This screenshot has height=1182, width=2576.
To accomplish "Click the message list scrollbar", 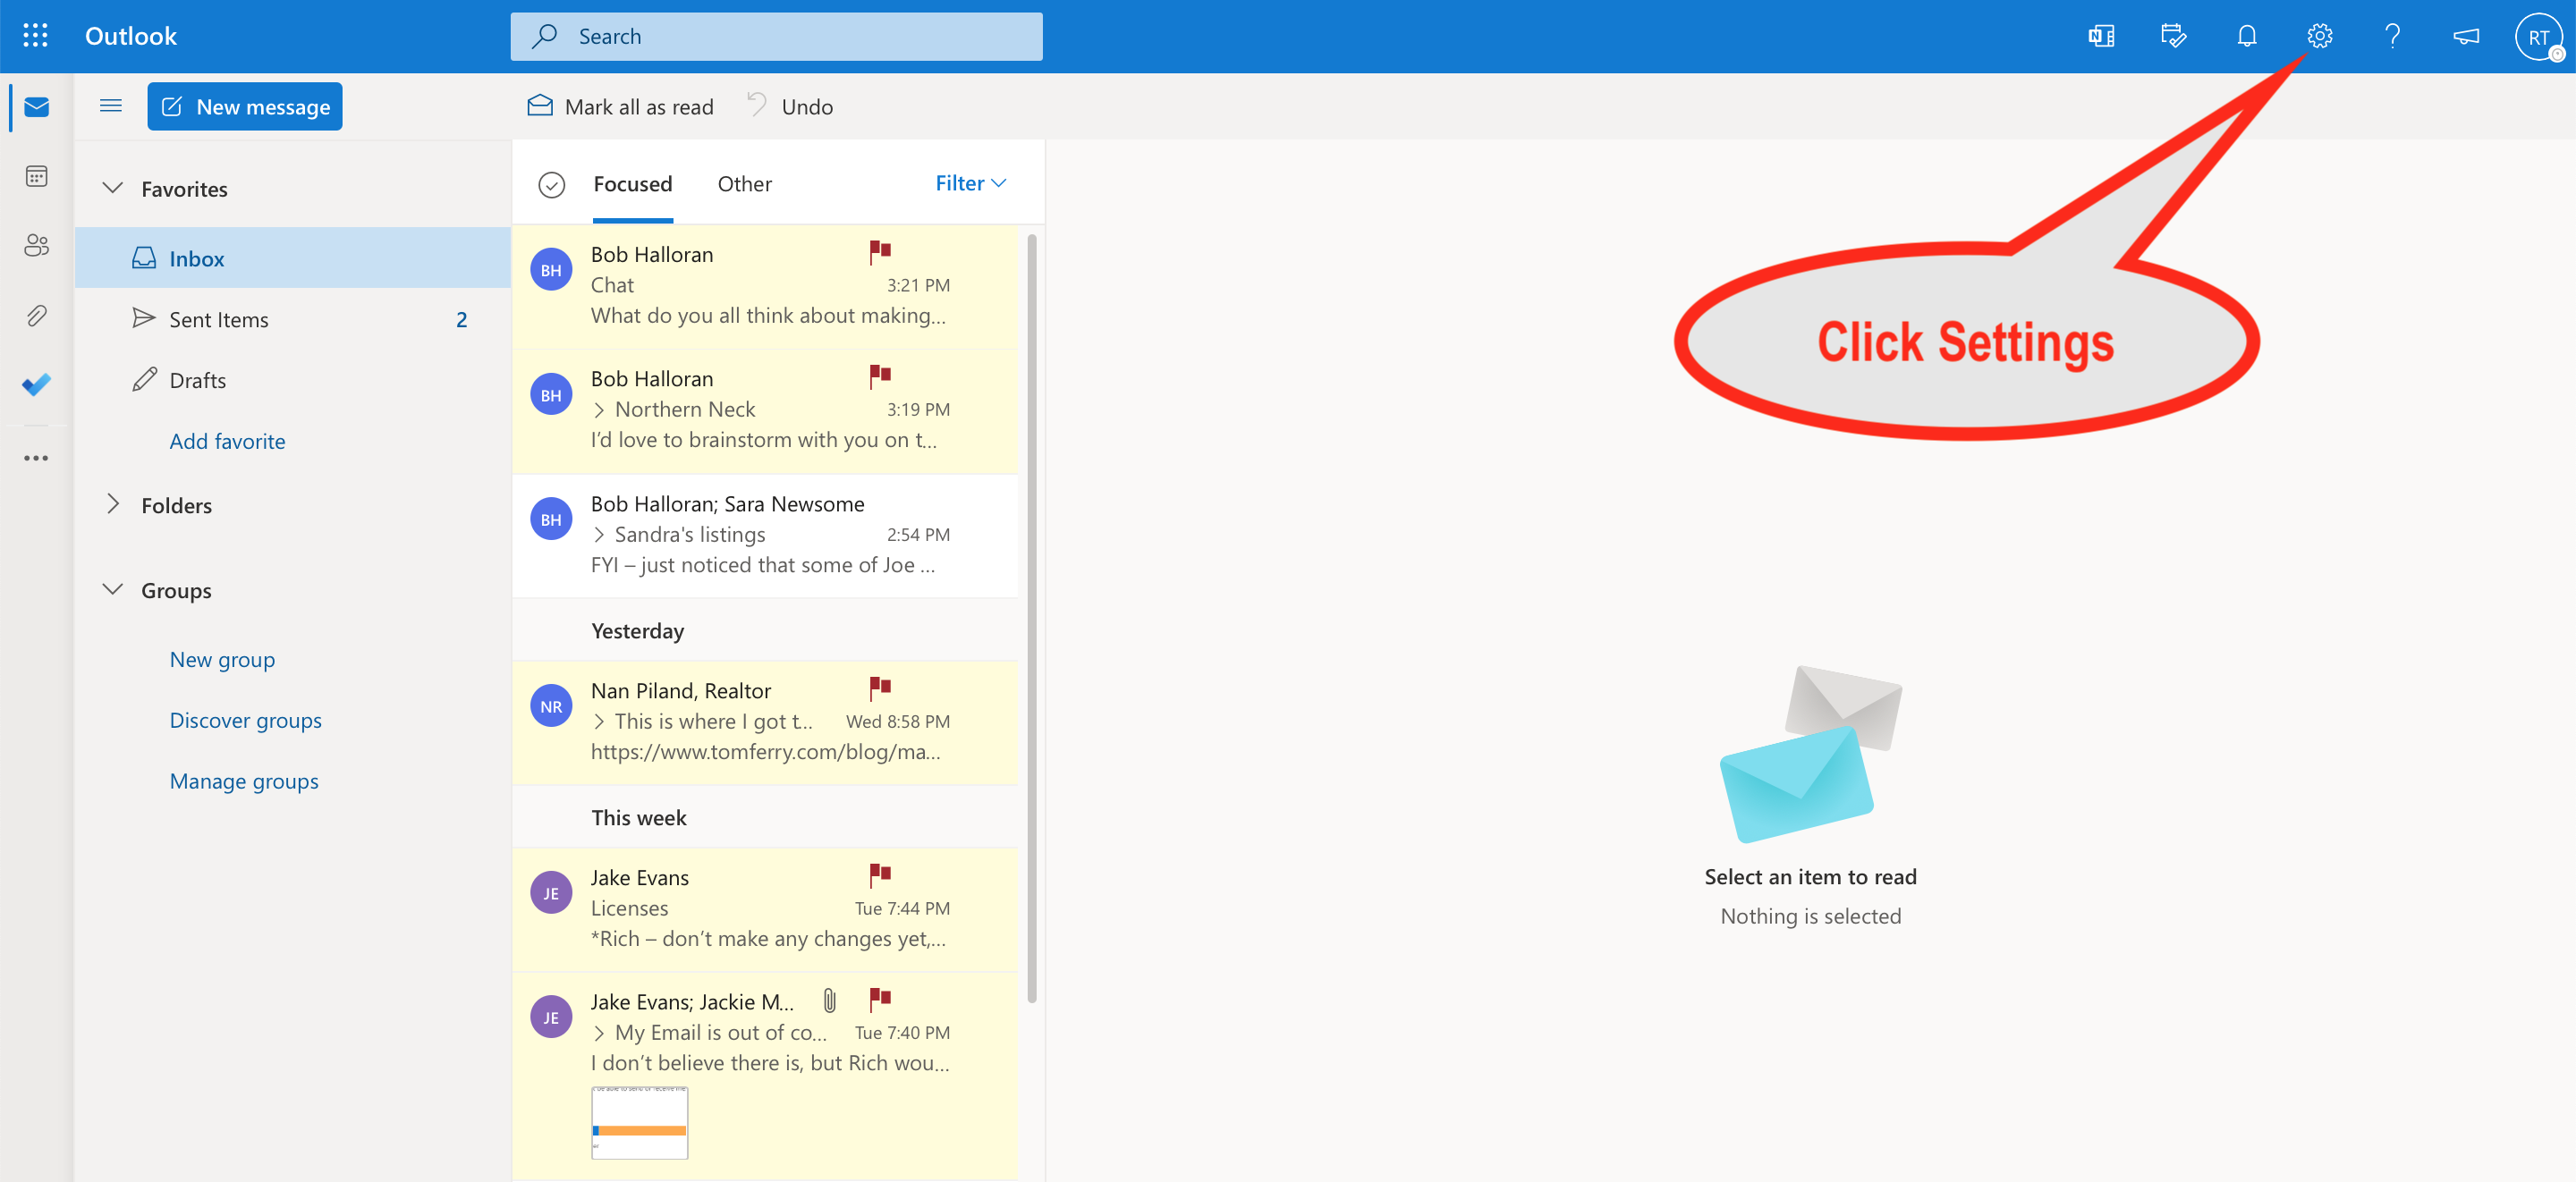I will [x=1031, y=620].
